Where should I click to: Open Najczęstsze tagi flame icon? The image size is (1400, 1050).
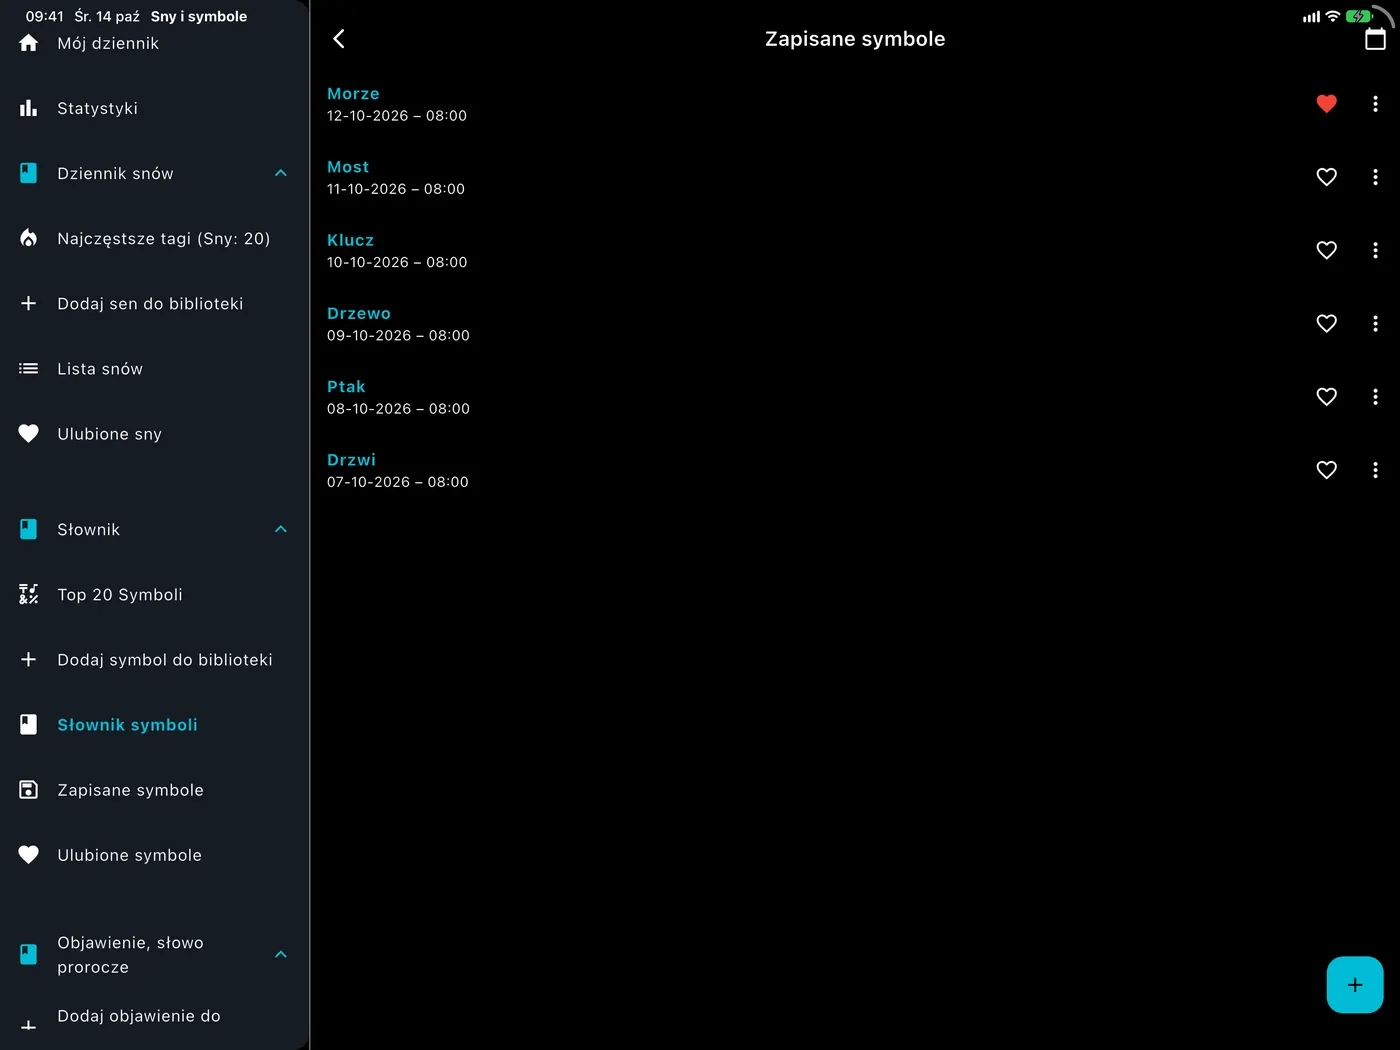point(29,238)
